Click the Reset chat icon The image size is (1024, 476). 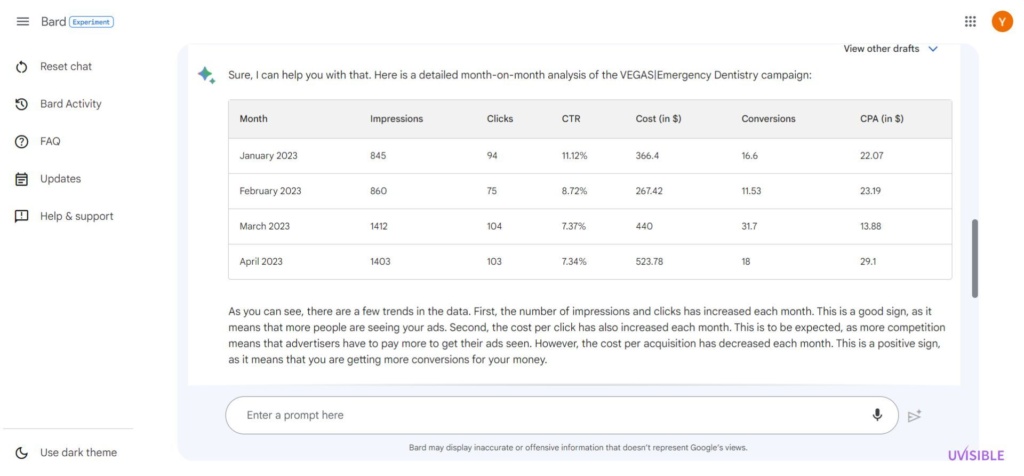22,67
